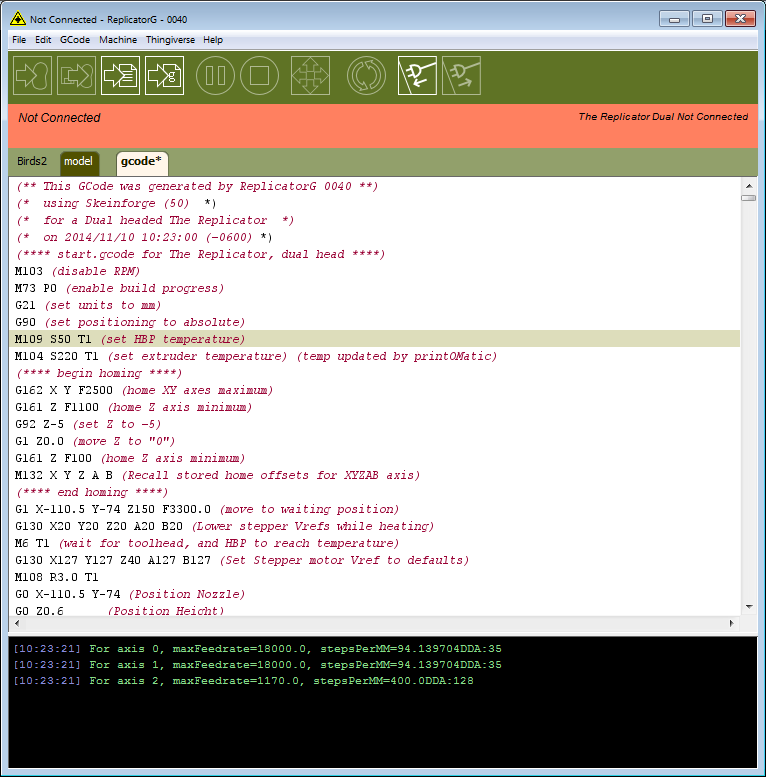Close the ReplicatorG window
This screenshot has height=777, width=766.
pyautogui.click(x=740, y=19)
